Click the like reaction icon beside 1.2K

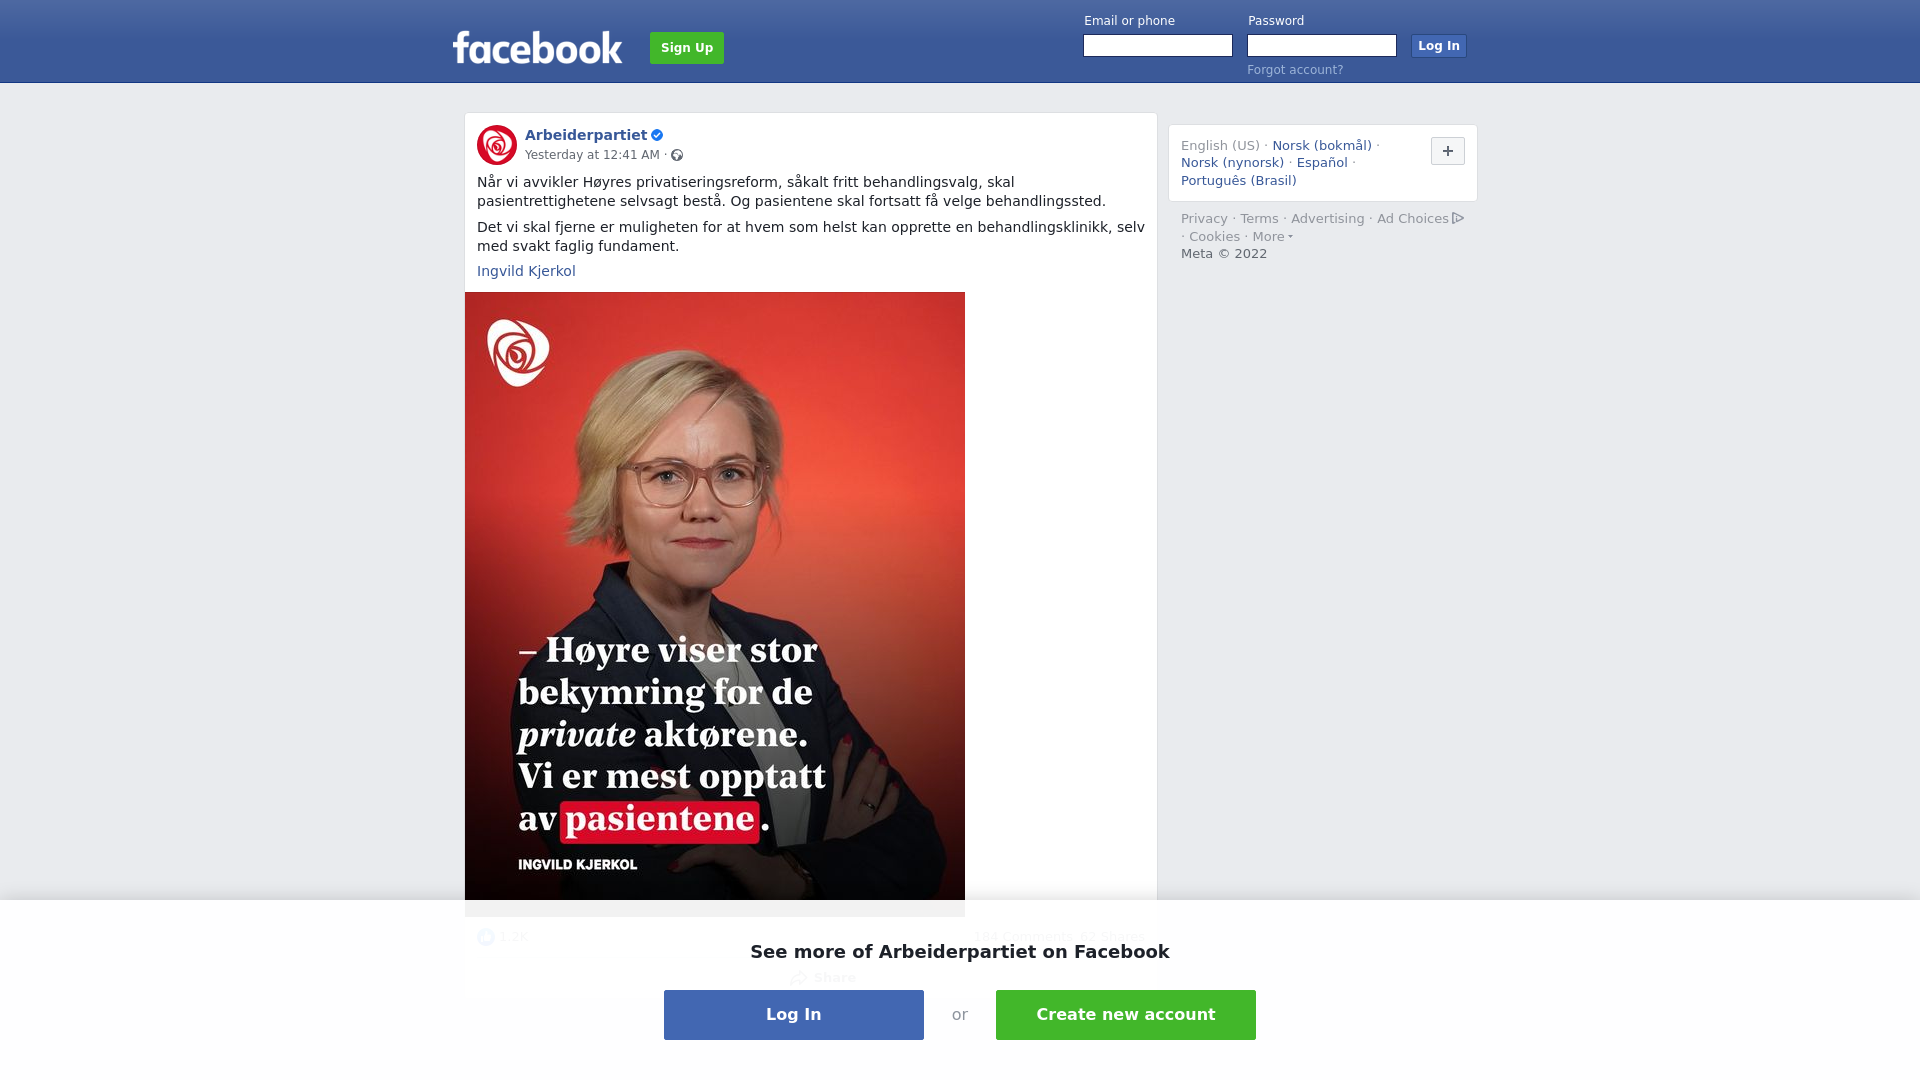(486, 937)
